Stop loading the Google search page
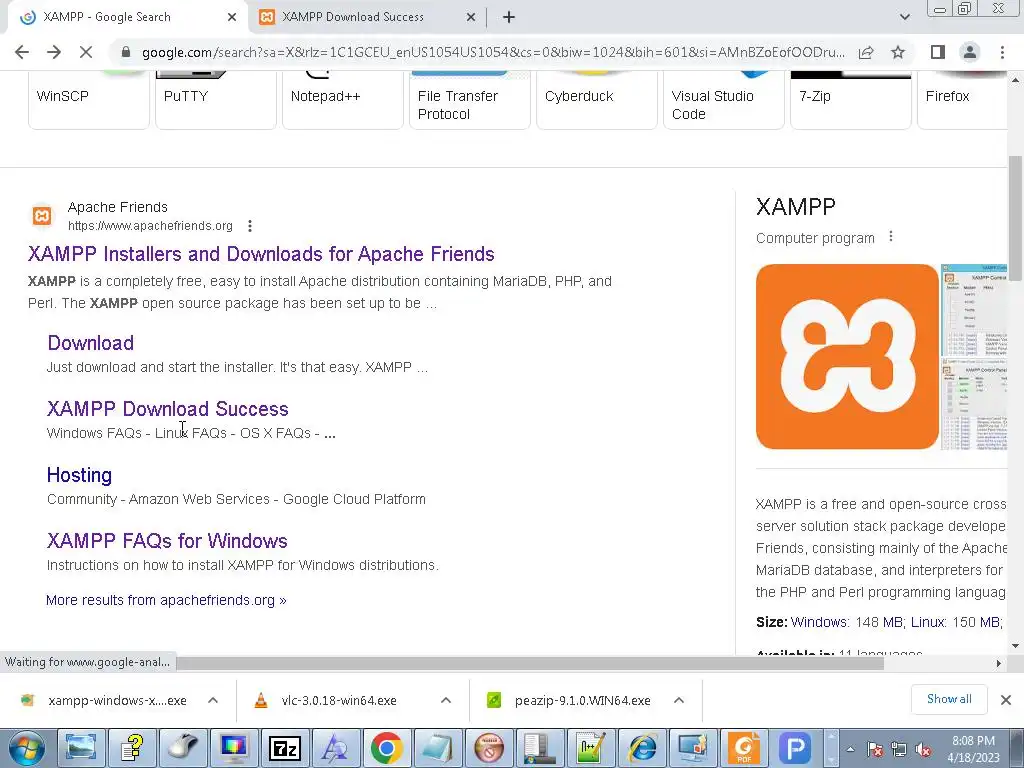Image resolution: width=1024 pixels, height=768 pixels. point(86,52)
